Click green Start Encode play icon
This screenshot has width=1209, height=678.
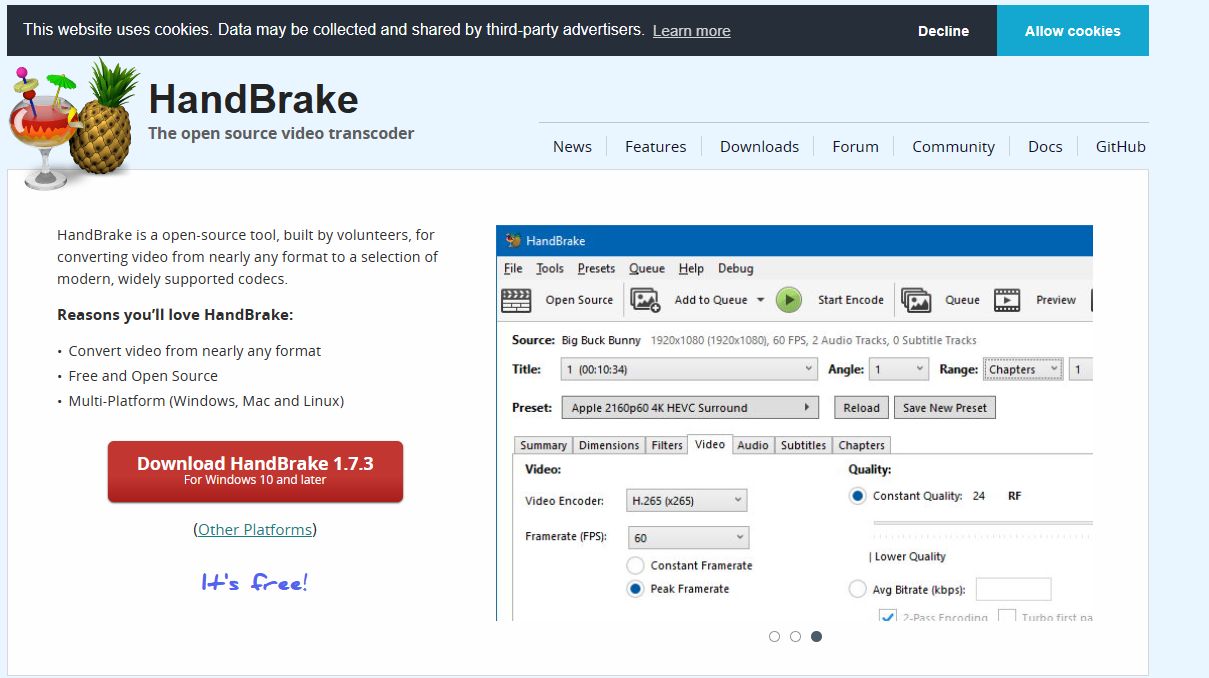(789, 300)
